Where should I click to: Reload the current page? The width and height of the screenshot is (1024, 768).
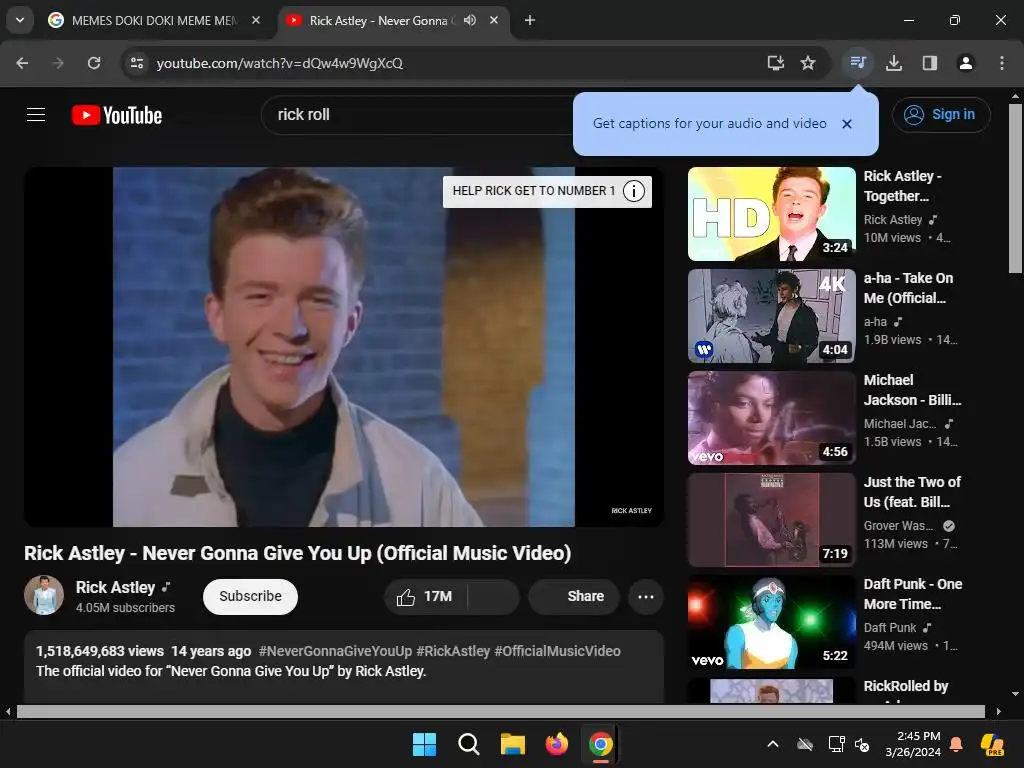(94, 63)
